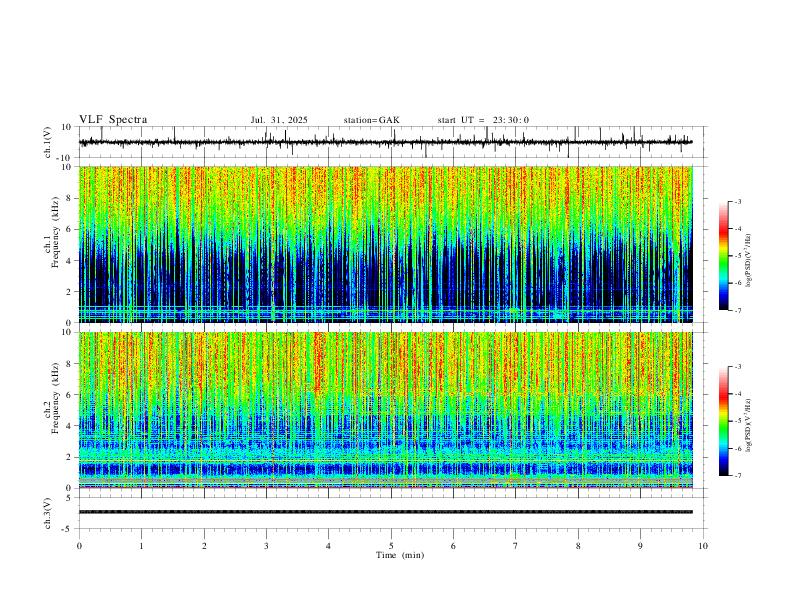Click the "5" tick on ch.3(V) axis

point(69,498)
